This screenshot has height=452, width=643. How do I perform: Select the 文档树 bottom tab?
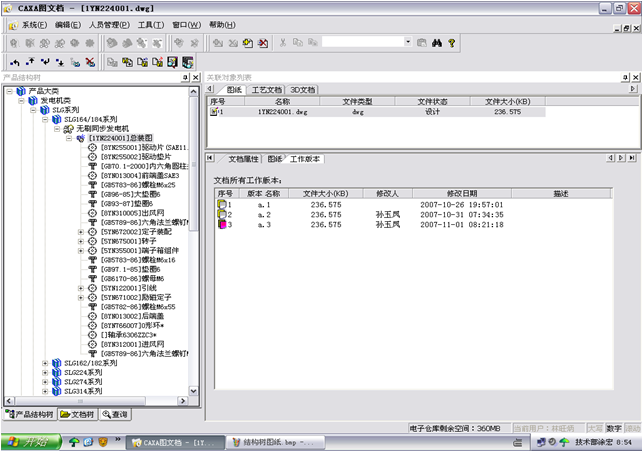point(79,414)
